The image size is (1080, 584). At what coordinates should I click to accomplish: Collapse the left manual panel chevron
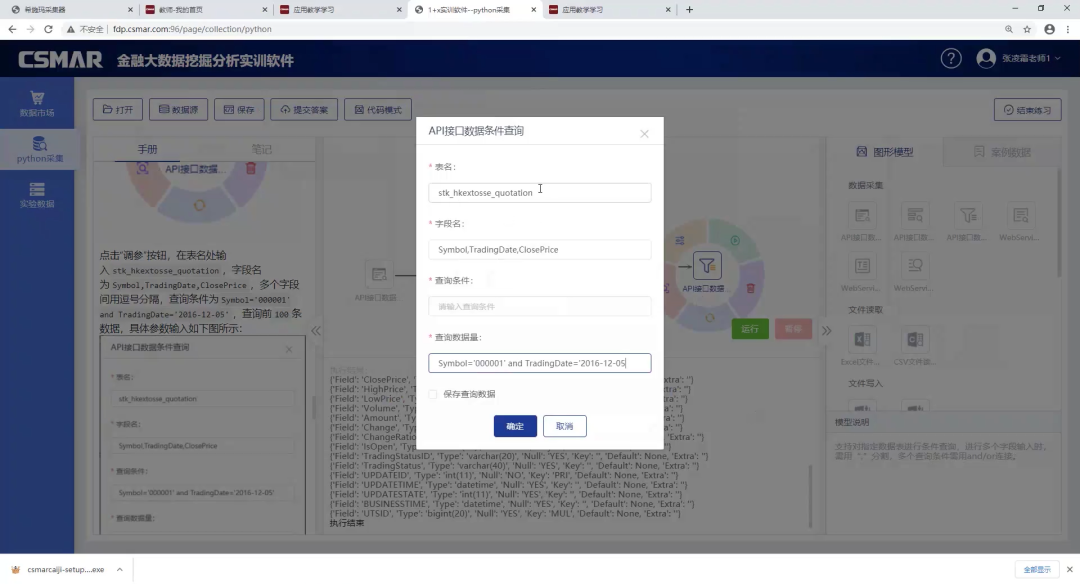click(x=315, y=330)
